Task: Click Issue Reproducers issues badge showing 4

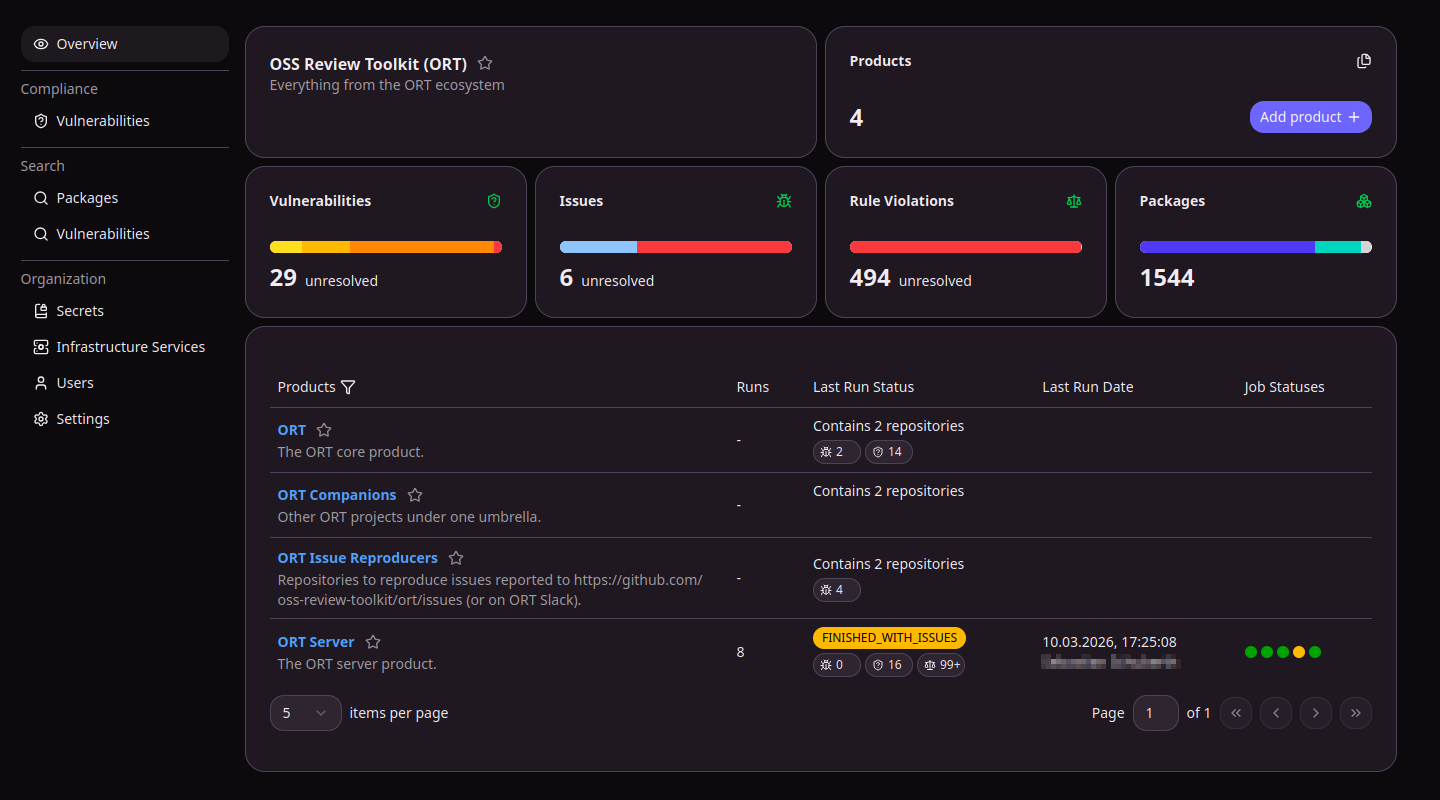Action: [x=837, y=590]
